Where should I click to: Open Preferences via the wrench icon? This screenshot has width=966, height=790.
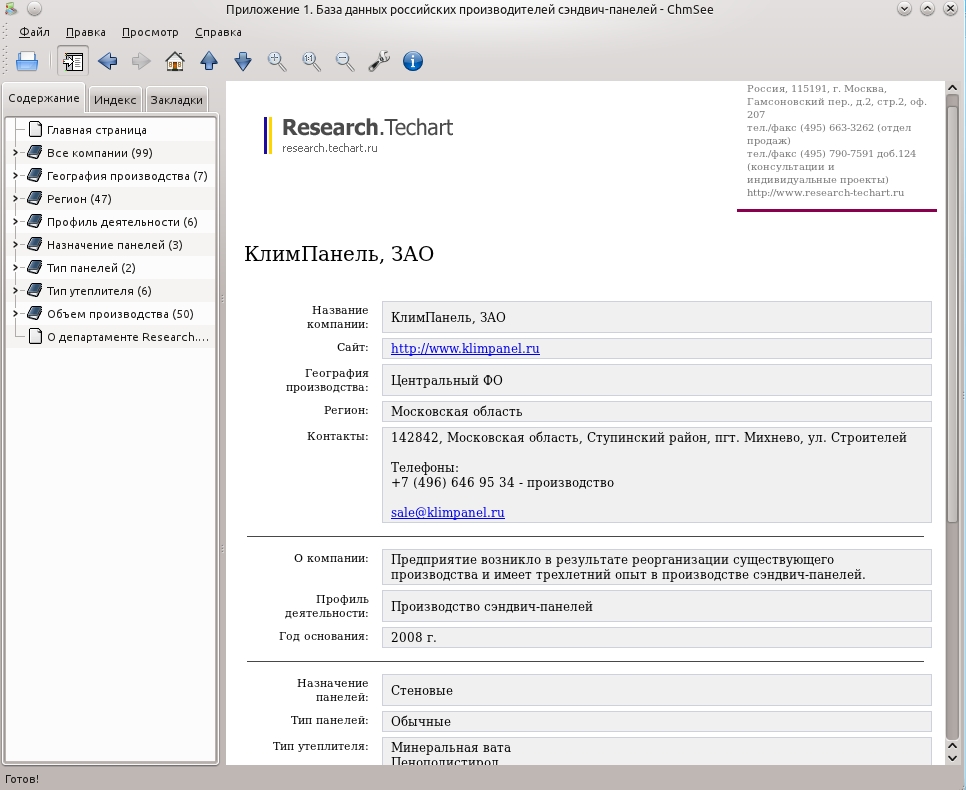[x=379, y=61]
